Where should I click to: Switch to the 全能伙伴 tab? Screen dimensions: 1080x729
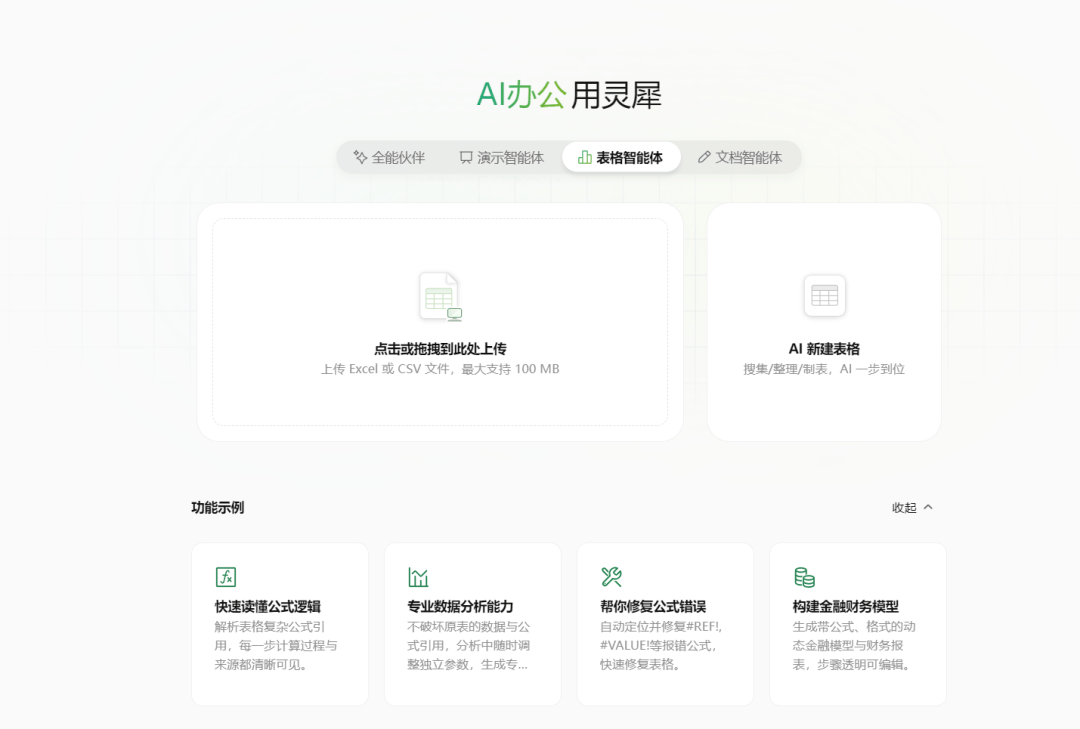pos(398,158)
